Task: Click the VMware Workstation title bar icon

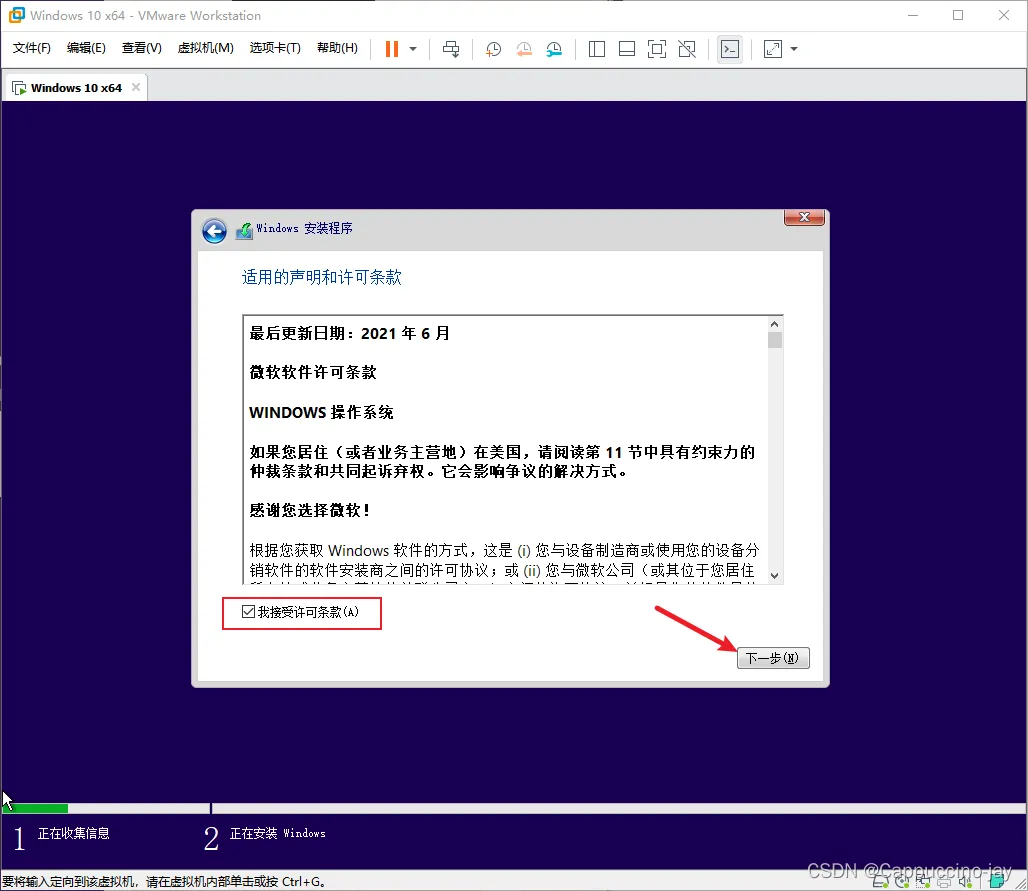Action: [x=16, y=15]
